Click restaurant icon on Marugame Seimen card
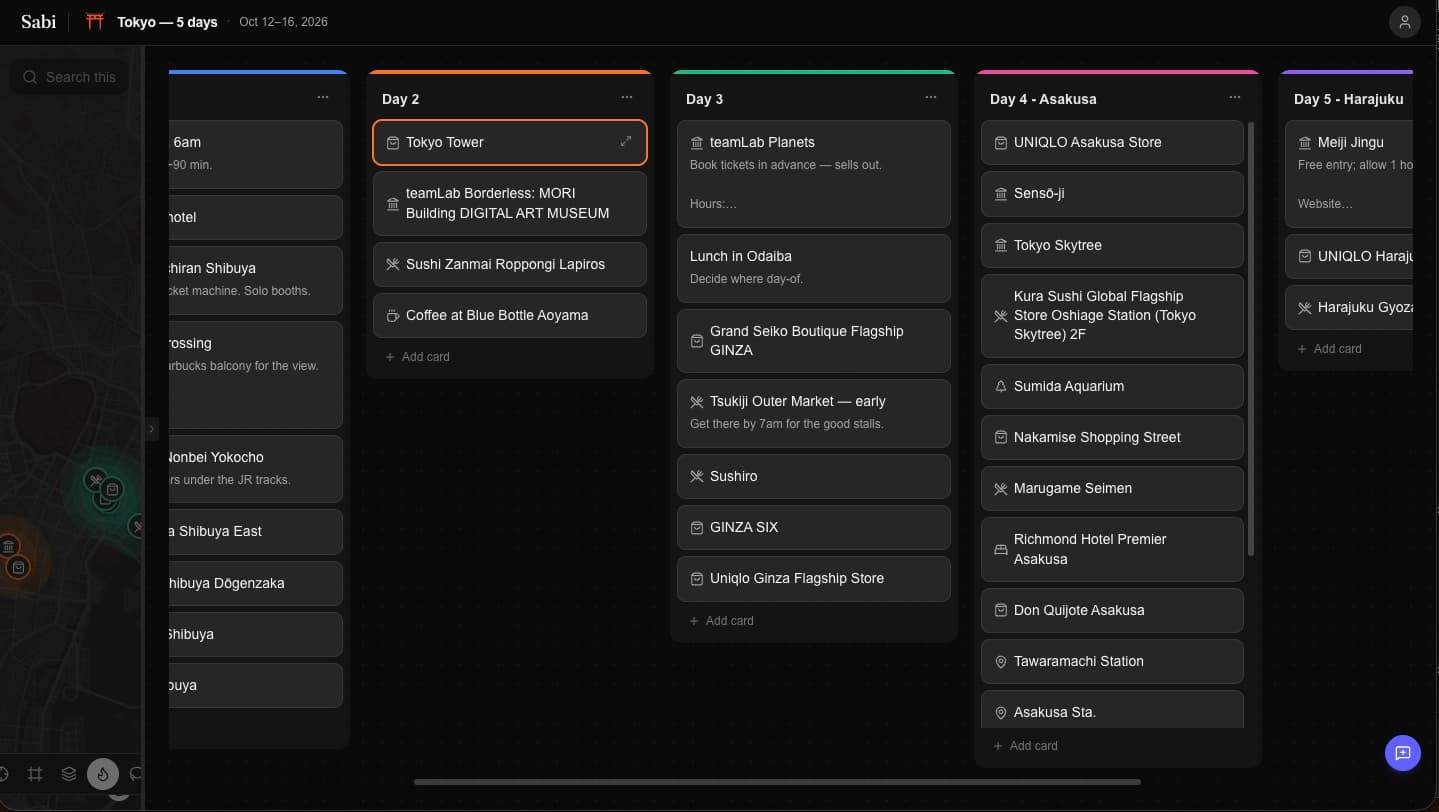This screenshot has width=1439, height=812. [1001, 489]
